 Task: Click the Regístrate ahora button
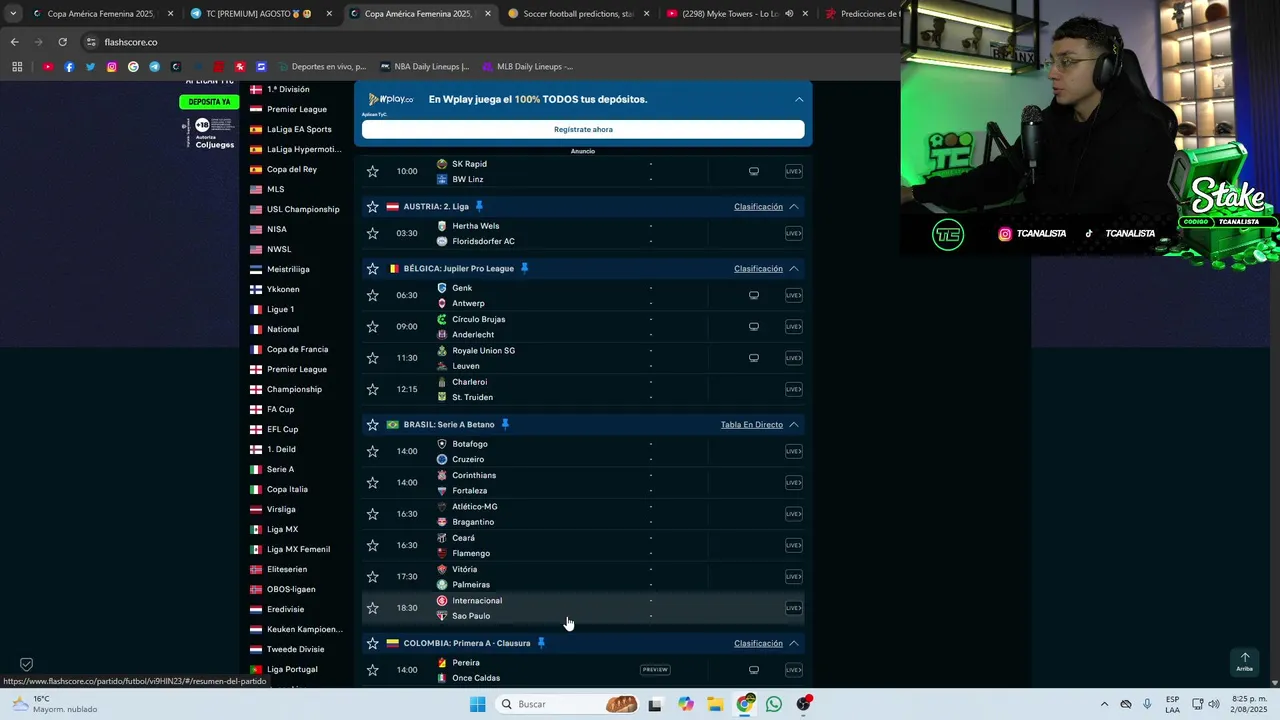tap(583, 129)
